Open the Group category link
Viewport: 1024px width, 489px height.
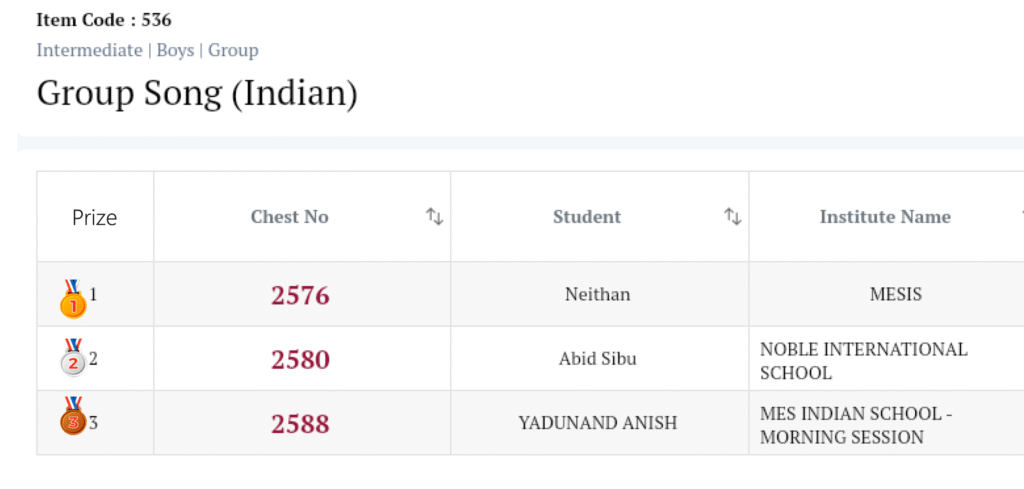[x=233, y=50]
